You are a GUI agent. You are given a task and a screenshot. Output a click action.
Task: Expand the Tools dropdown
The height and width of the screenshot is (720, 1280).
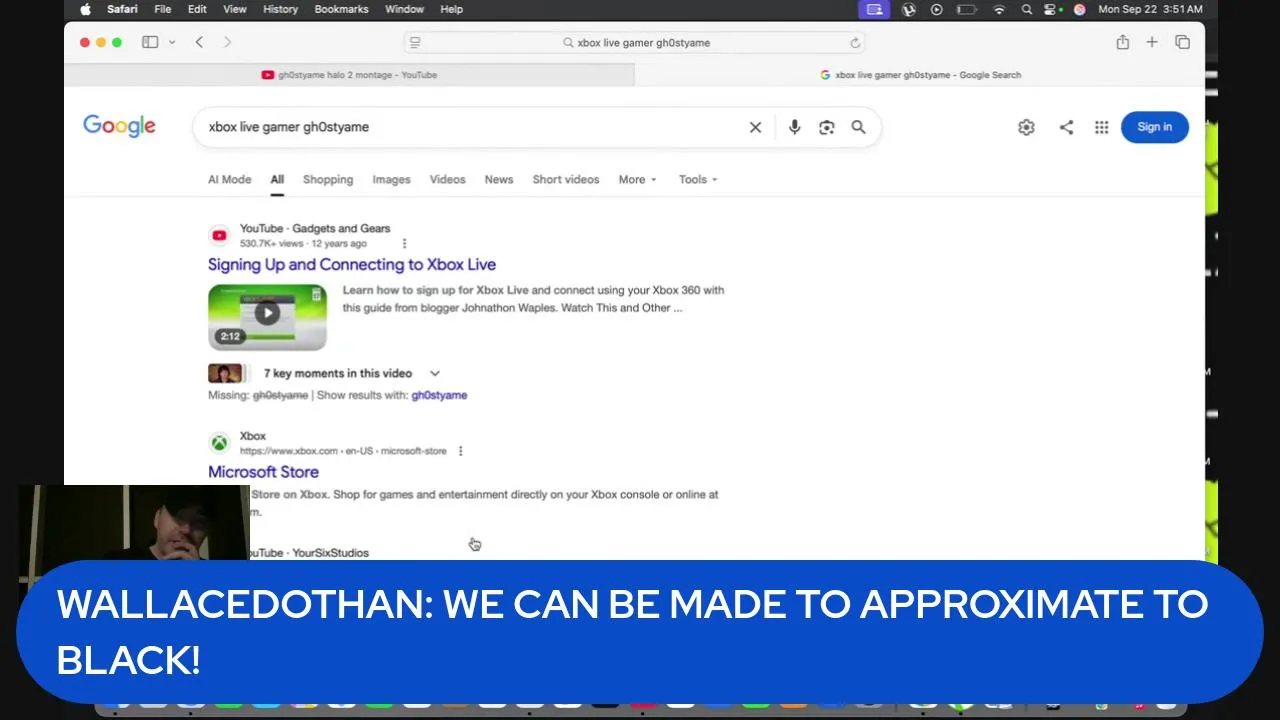[698, 179]
